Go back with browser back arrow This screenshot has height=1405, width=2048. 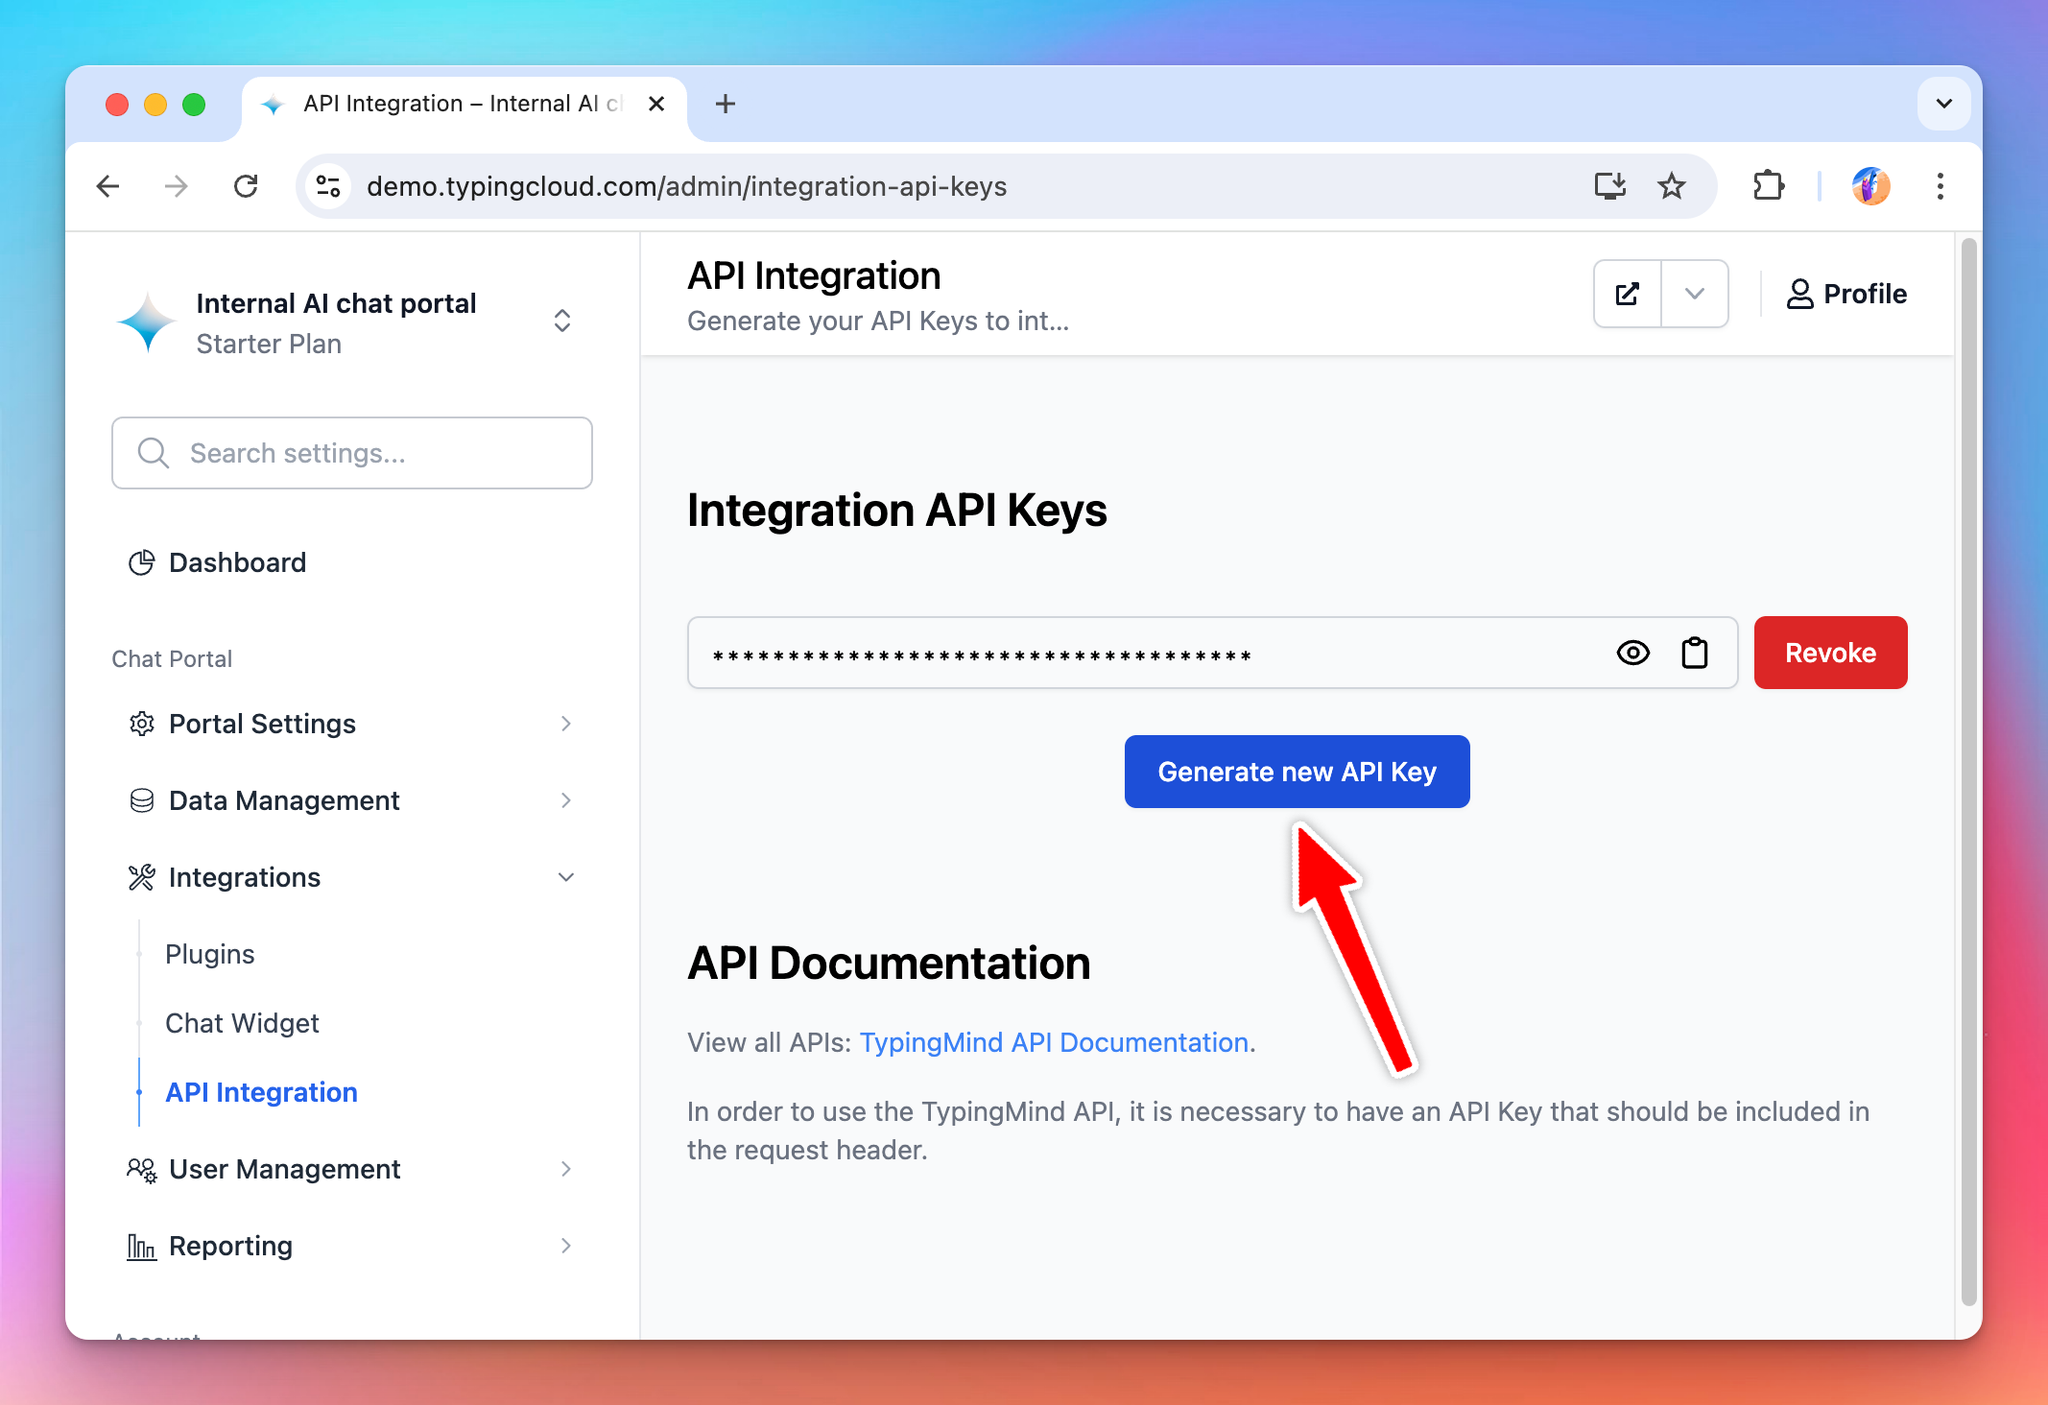[x=108, y=186]
